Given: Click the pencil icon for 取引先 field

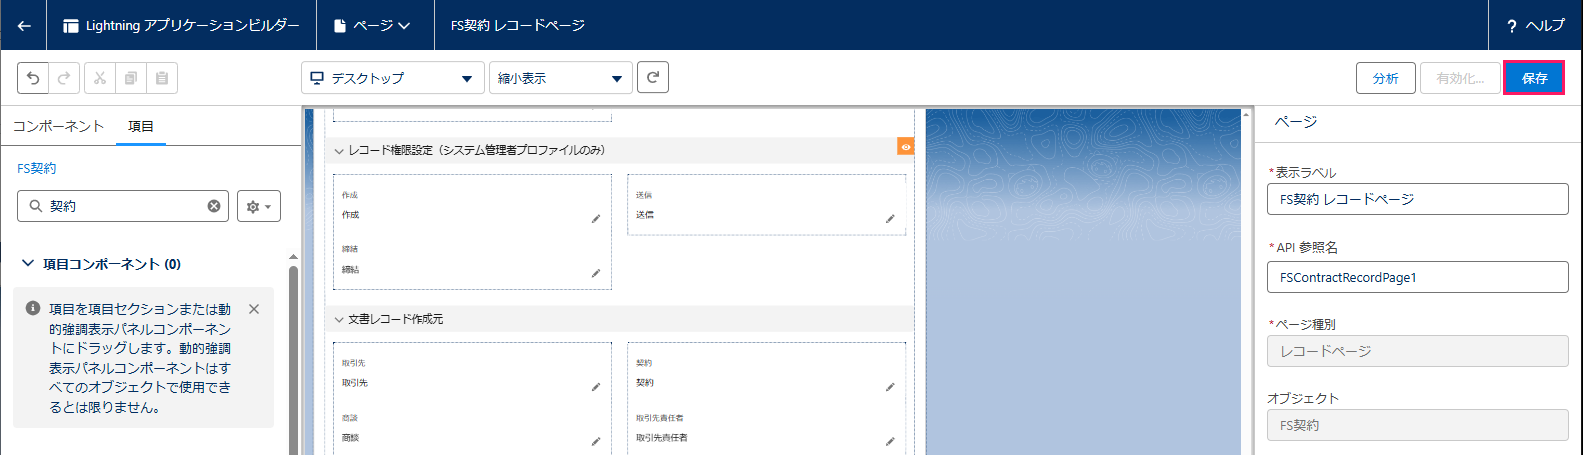Looking at the screenshot, I should click(596, 386).
